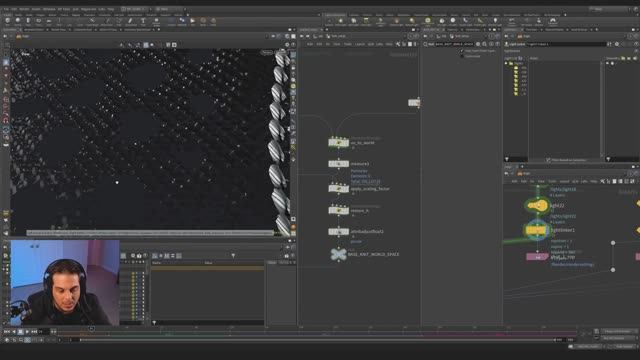Click the Light Linker path text field
The image size is (640, 360).
567,44
